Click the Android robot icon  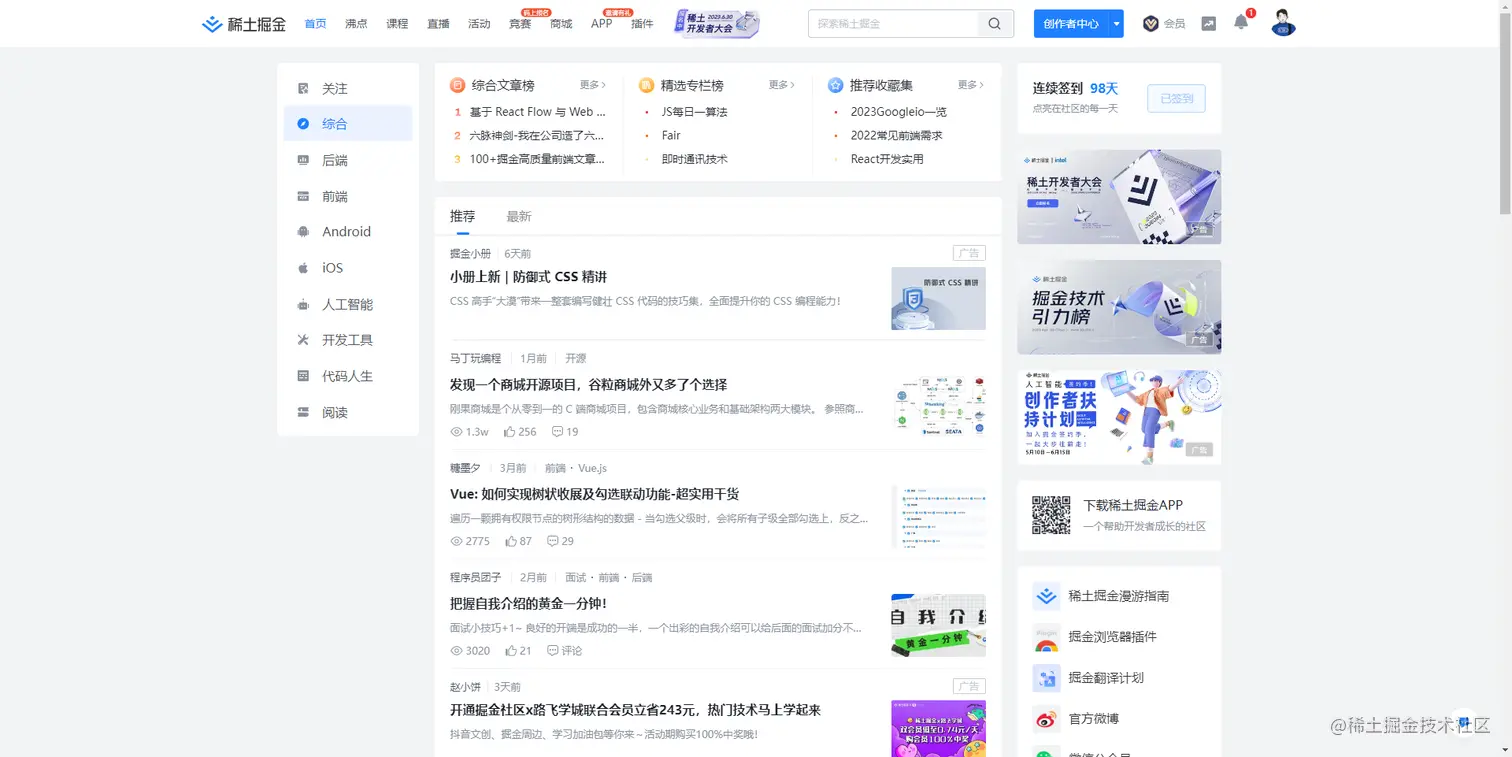point(303,232)
